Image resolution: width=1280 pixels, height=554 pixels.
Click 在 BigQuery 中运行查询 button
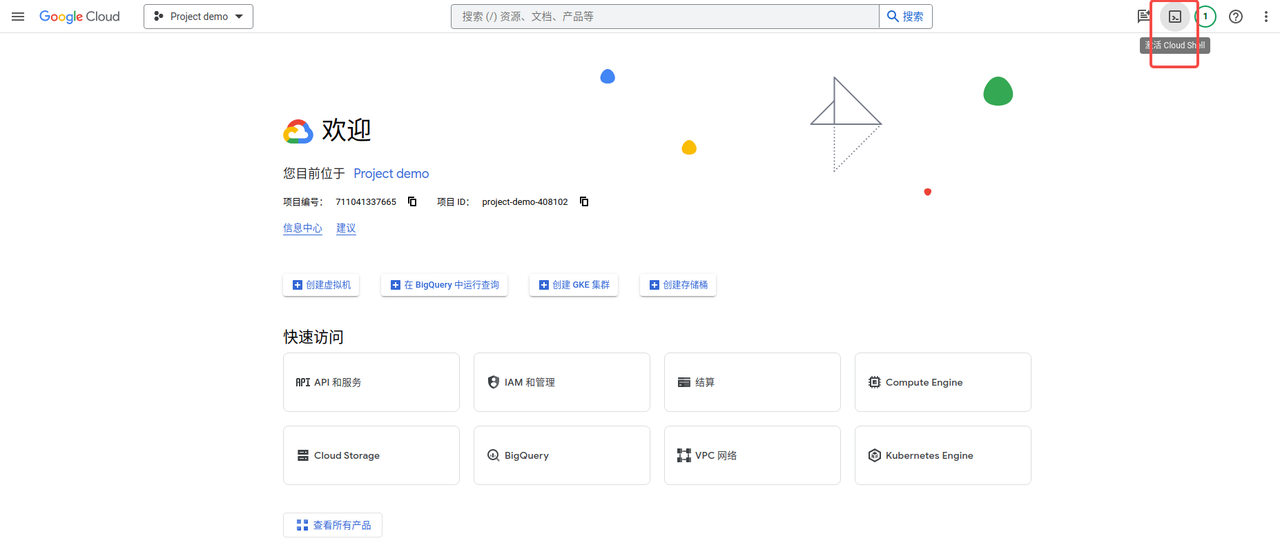[x=444, y=285]
